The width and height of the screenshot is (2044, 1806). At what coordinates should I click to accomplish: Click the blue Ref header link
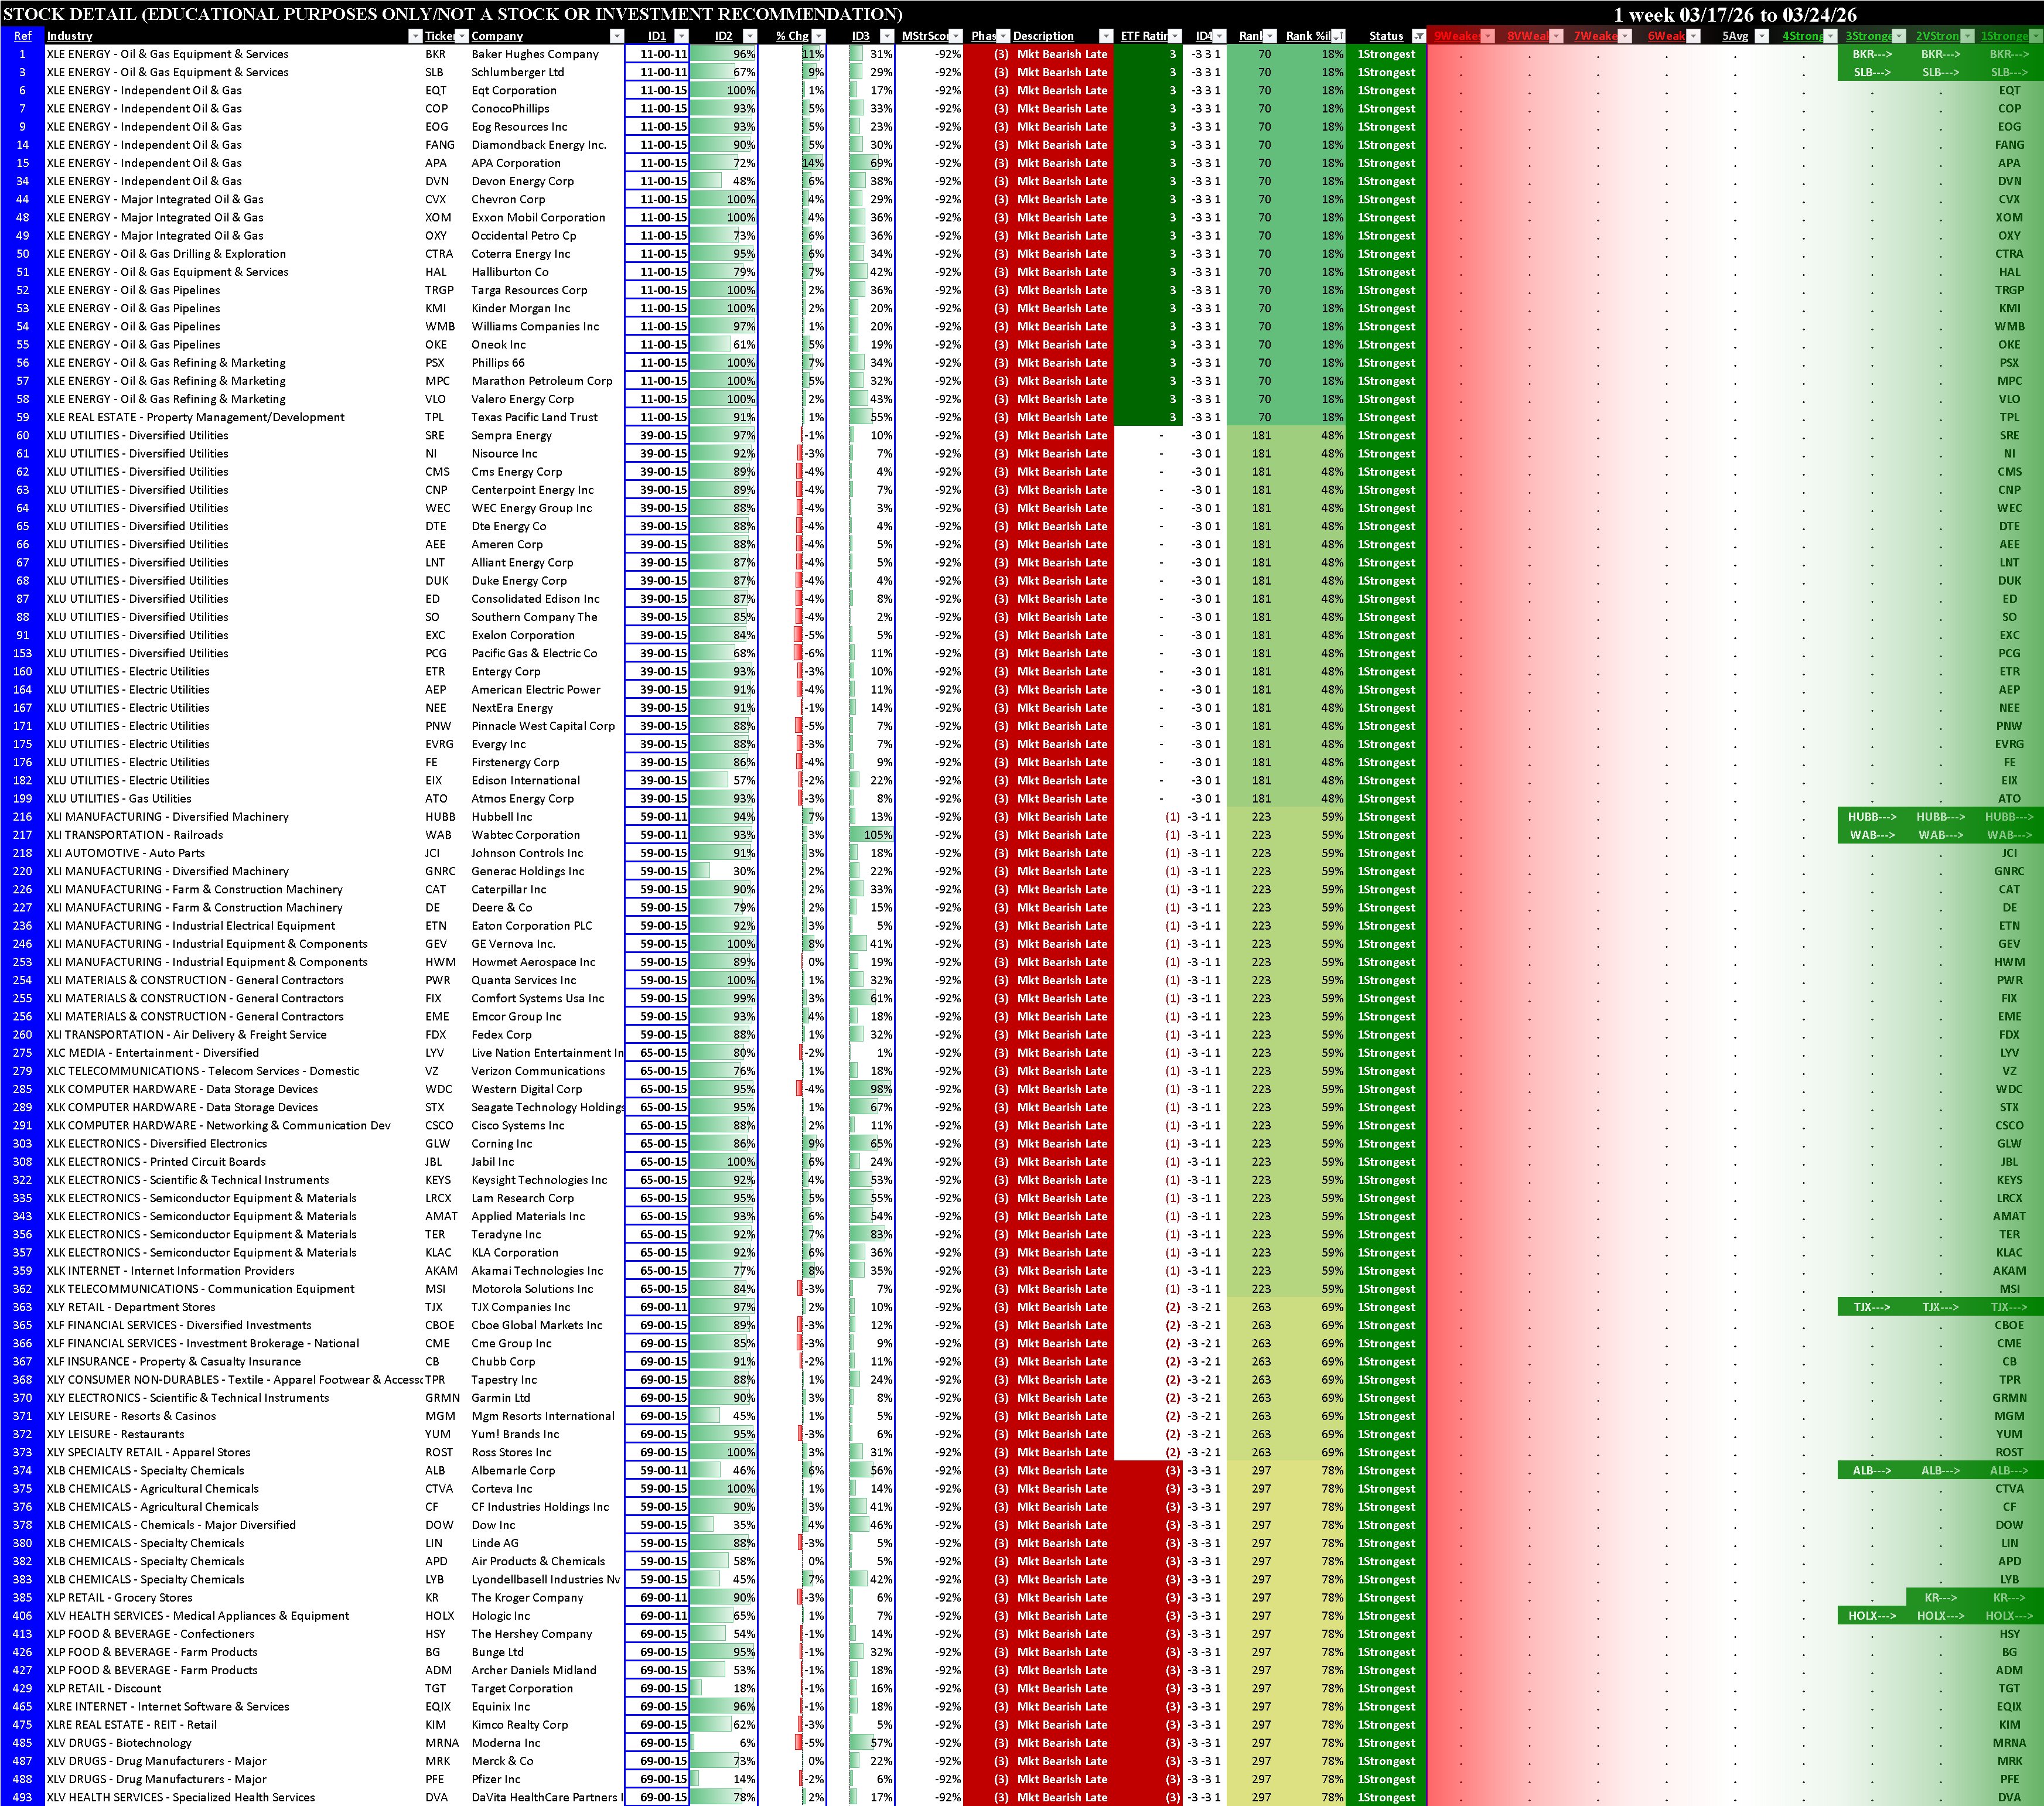[x=22, y=36]
